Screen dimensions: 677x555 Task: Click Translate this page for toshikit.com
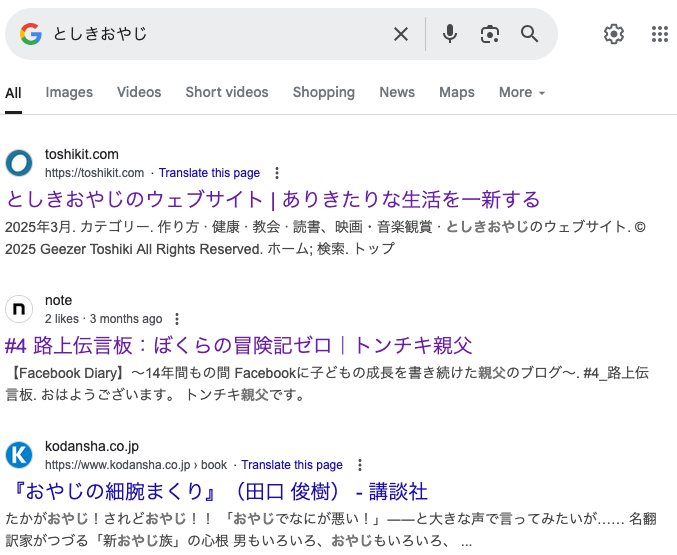pyautogui.click(x=209, y=173)
